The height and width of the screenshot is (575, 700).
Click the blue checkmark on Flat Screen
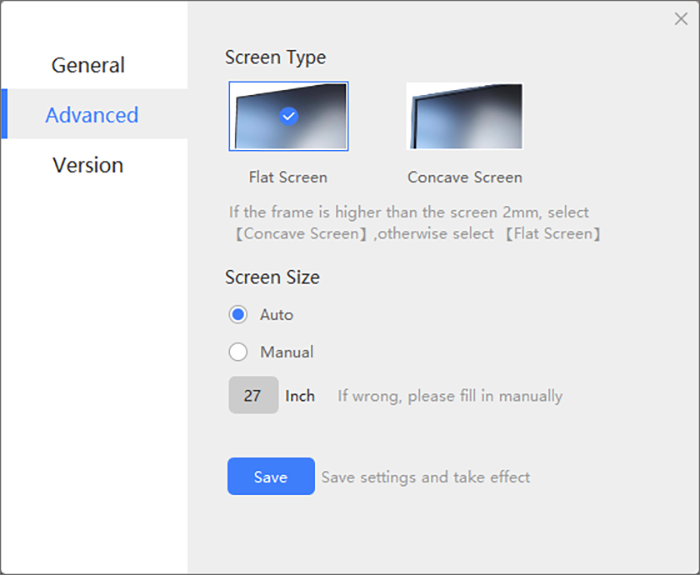(x=289, y=116)
